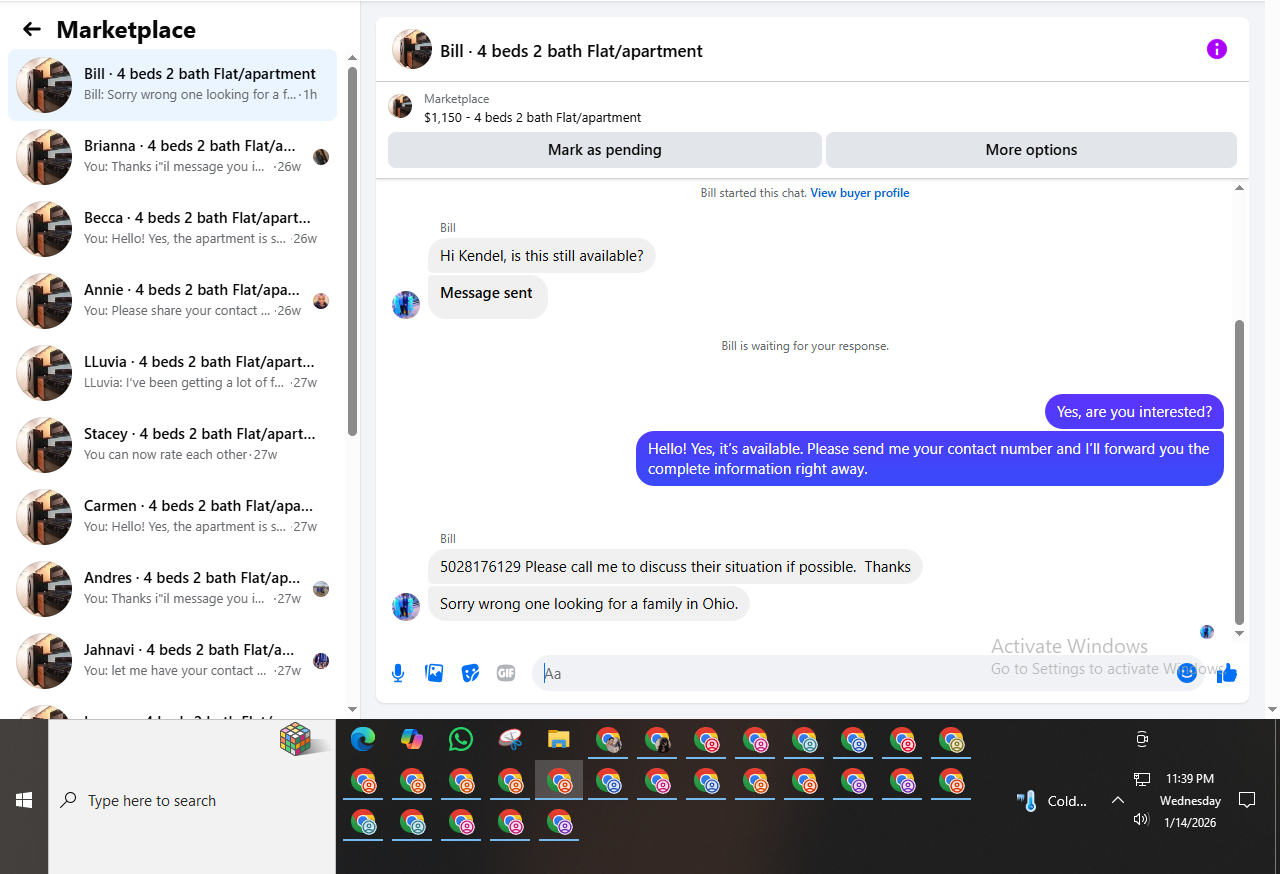Click the conversation list scrollbar thumb
1280x874 pixels.
click(352, 250)
